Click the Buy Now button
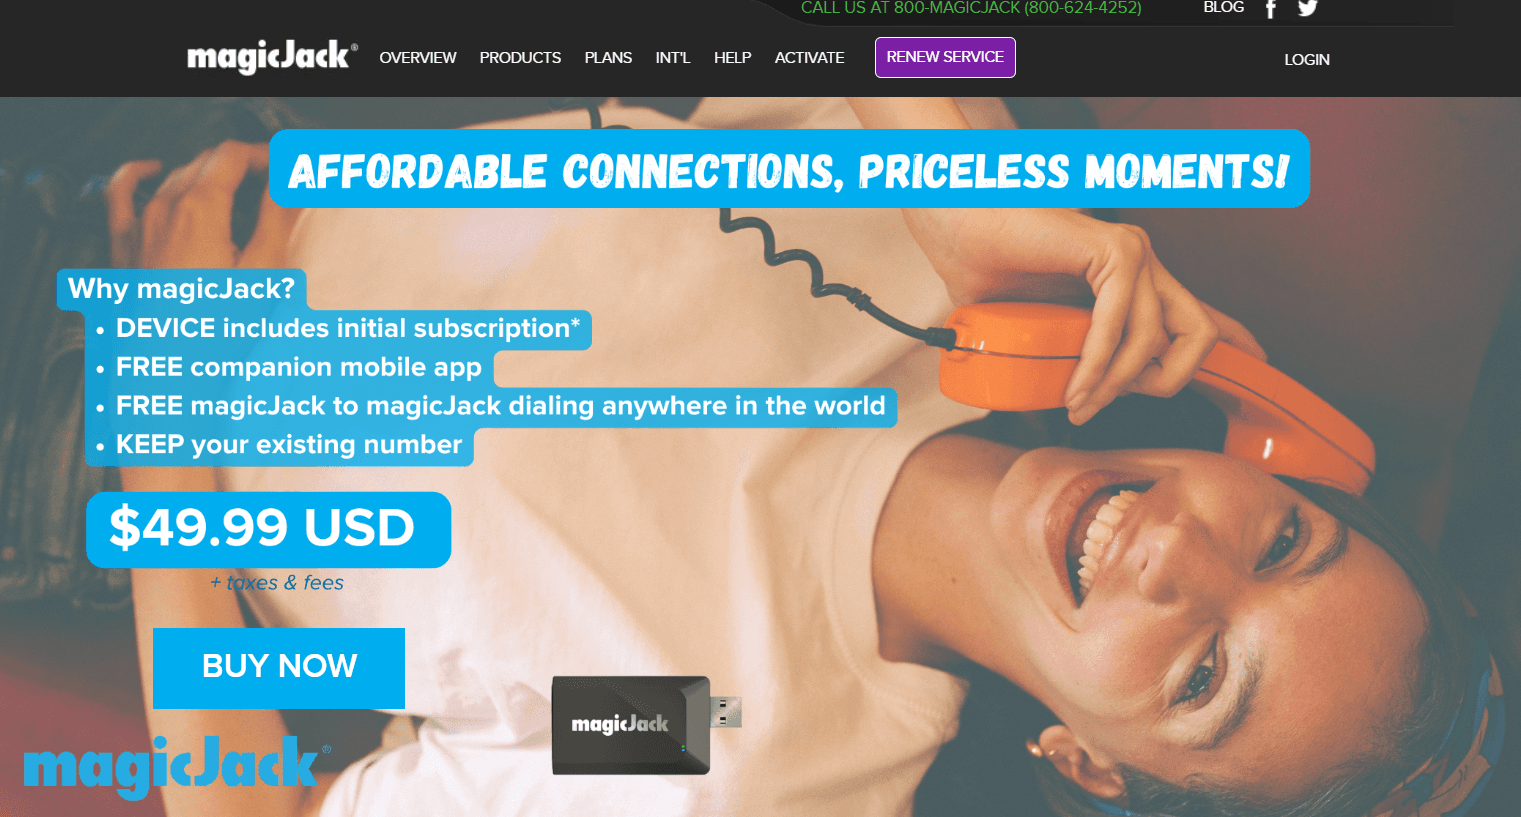Image resolution: width=1521 pixels, height=817 pixels. click(x=279, y=668)
